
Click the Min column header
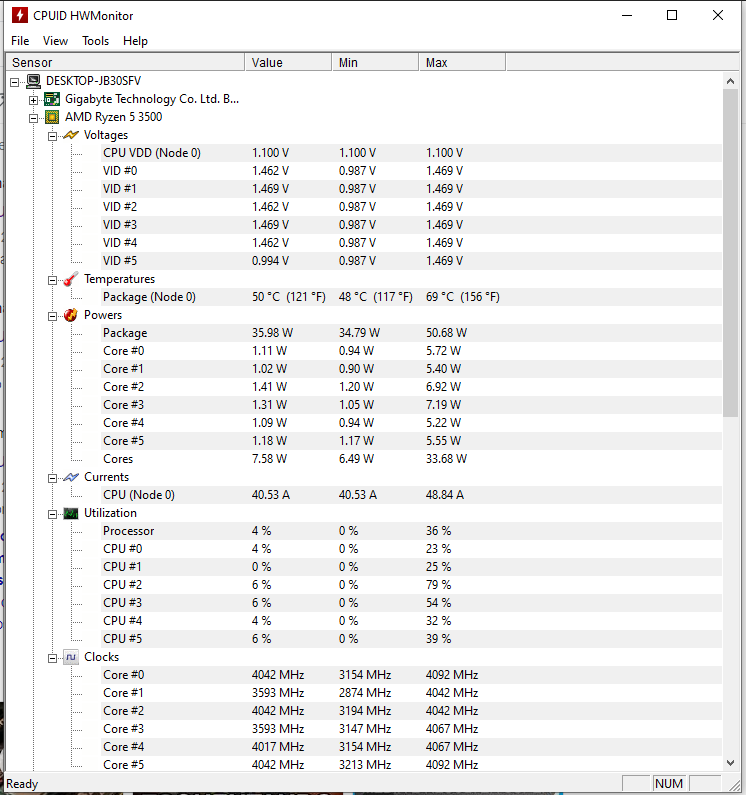(x=375, y=62)
